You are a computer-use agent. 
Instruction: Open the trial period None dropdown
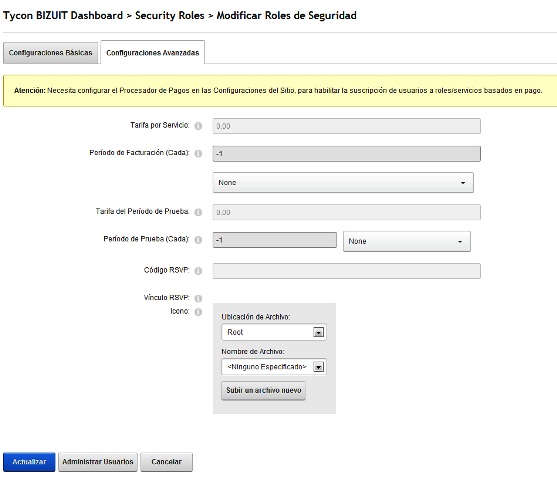click(x=406, y=241)
